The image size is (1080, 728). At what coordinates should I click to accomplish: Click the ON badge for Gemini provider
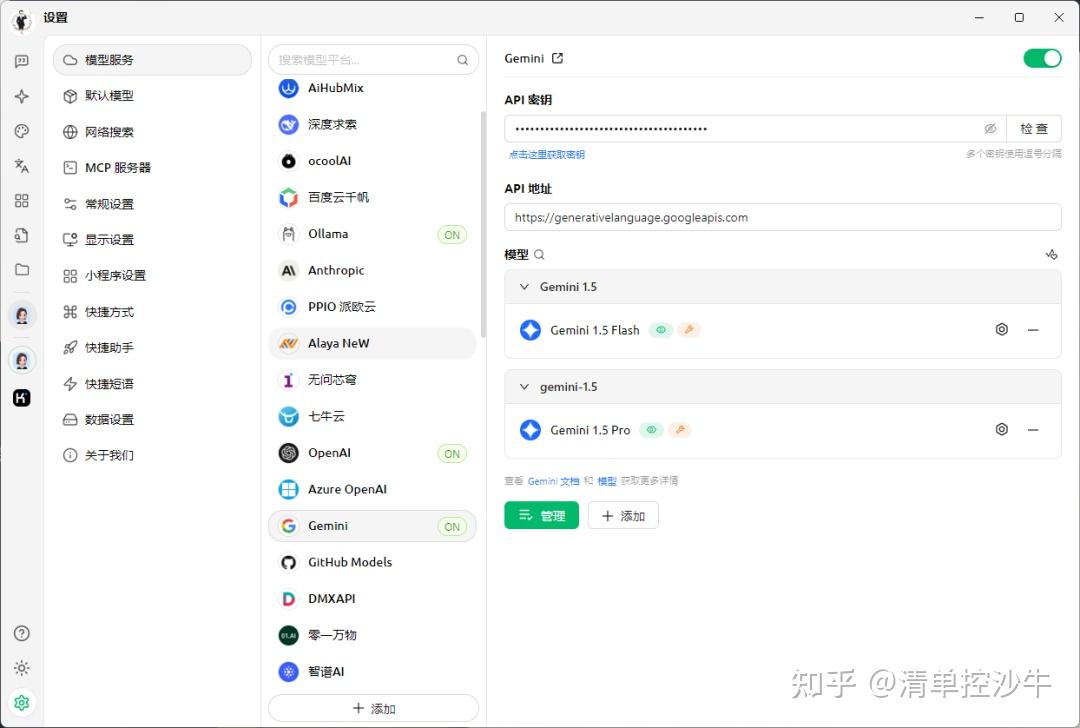coord(452,527)
